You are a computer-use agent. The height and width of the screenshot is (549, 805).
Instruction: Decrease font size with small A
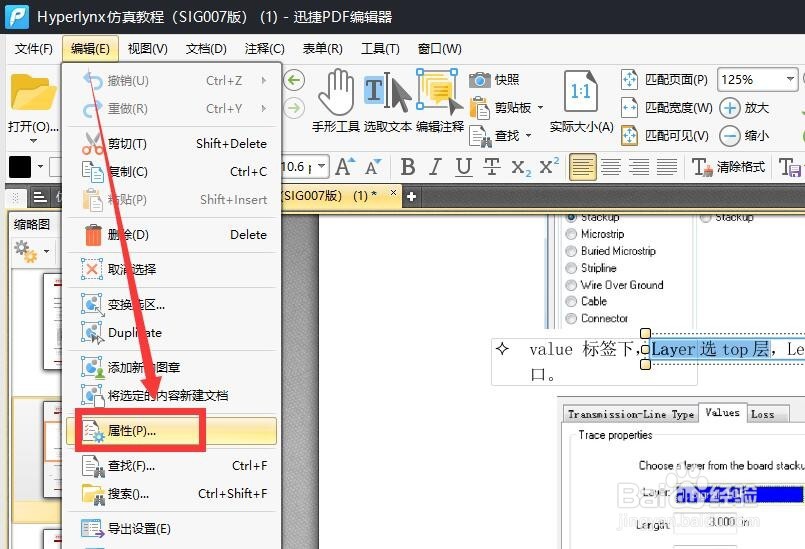point(373,167)
